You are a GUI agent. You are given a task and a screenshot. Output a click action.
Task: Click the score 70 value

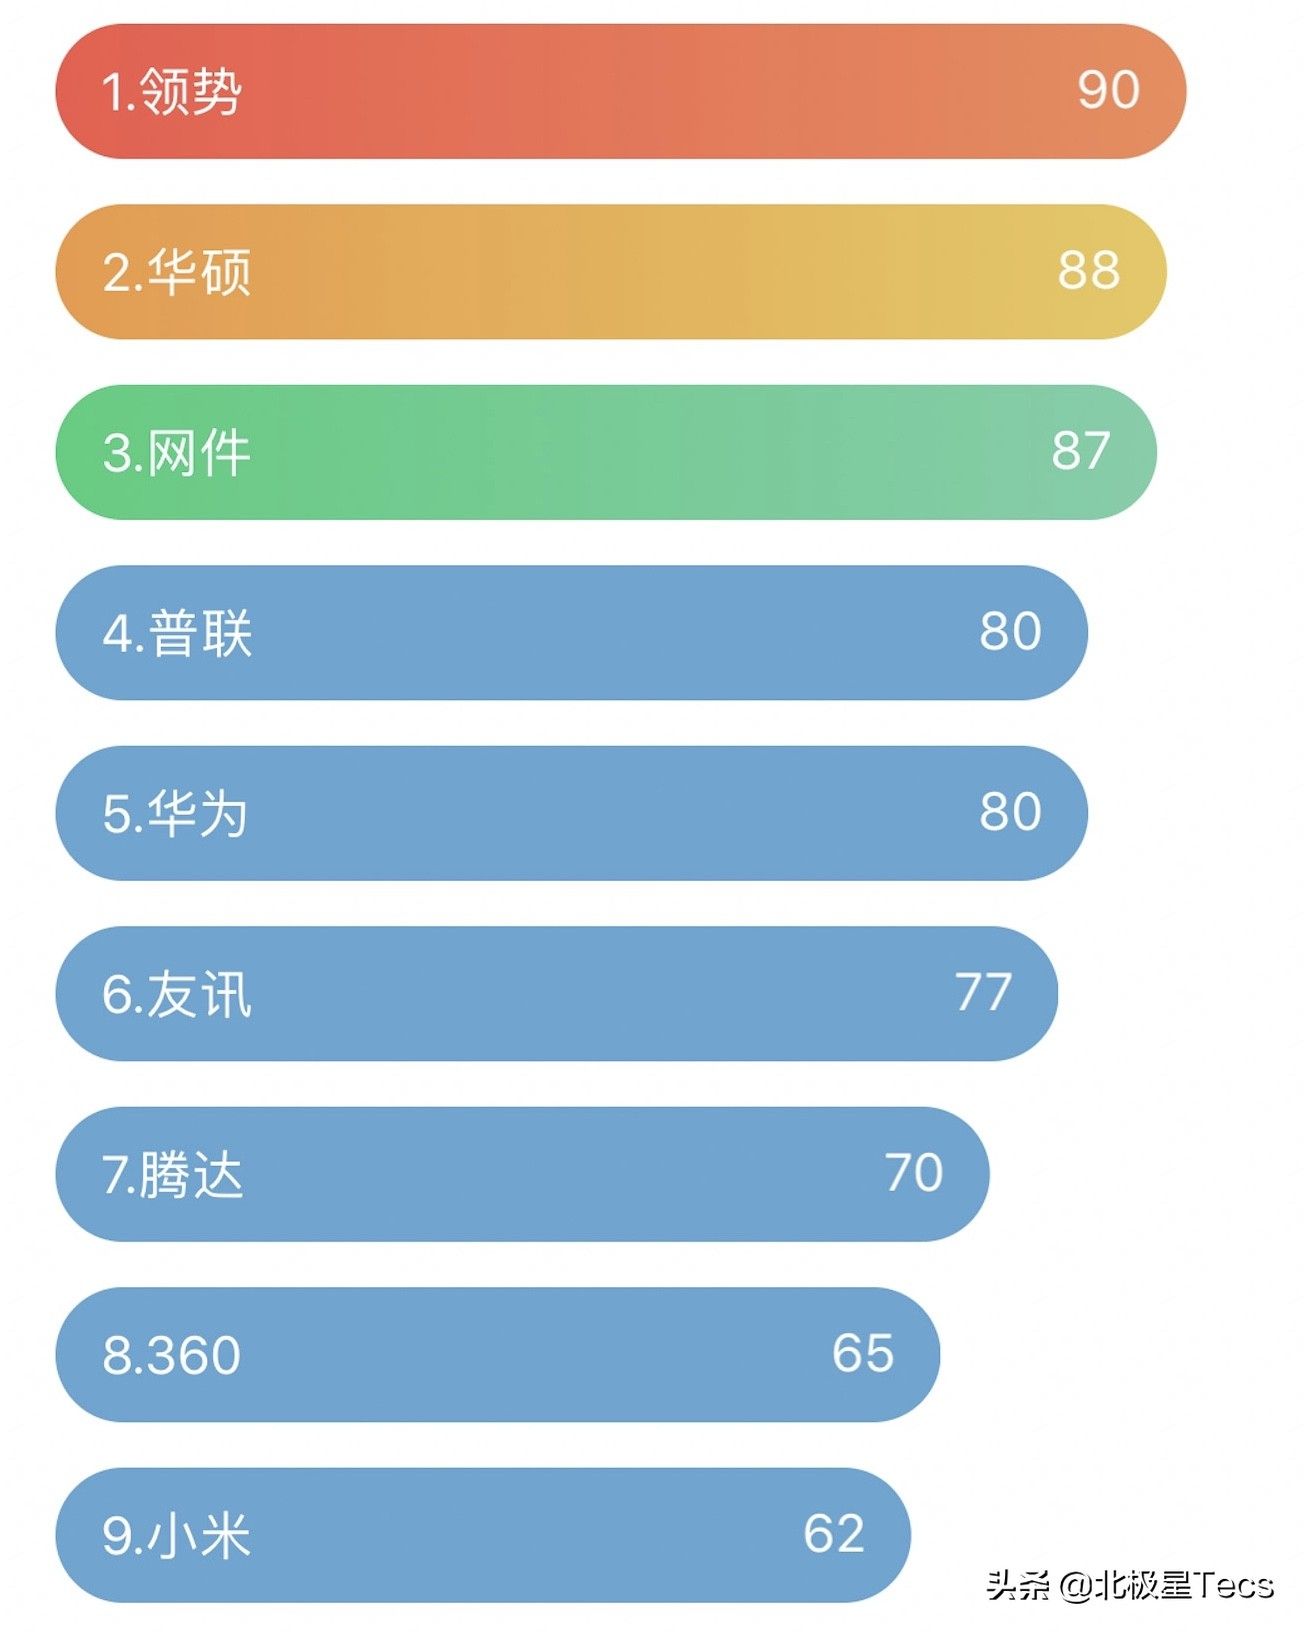[x=913, y=1172]
